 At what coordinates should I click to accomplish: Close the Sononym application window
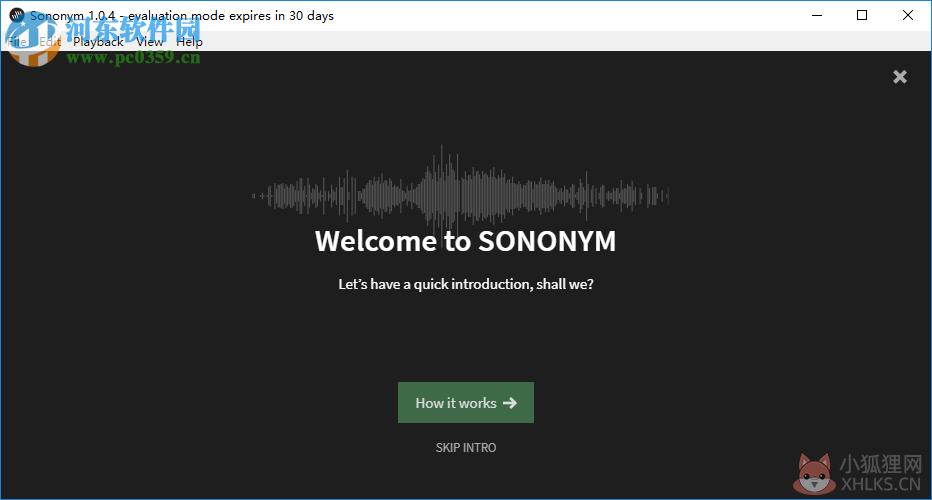[x=908, y=15]
